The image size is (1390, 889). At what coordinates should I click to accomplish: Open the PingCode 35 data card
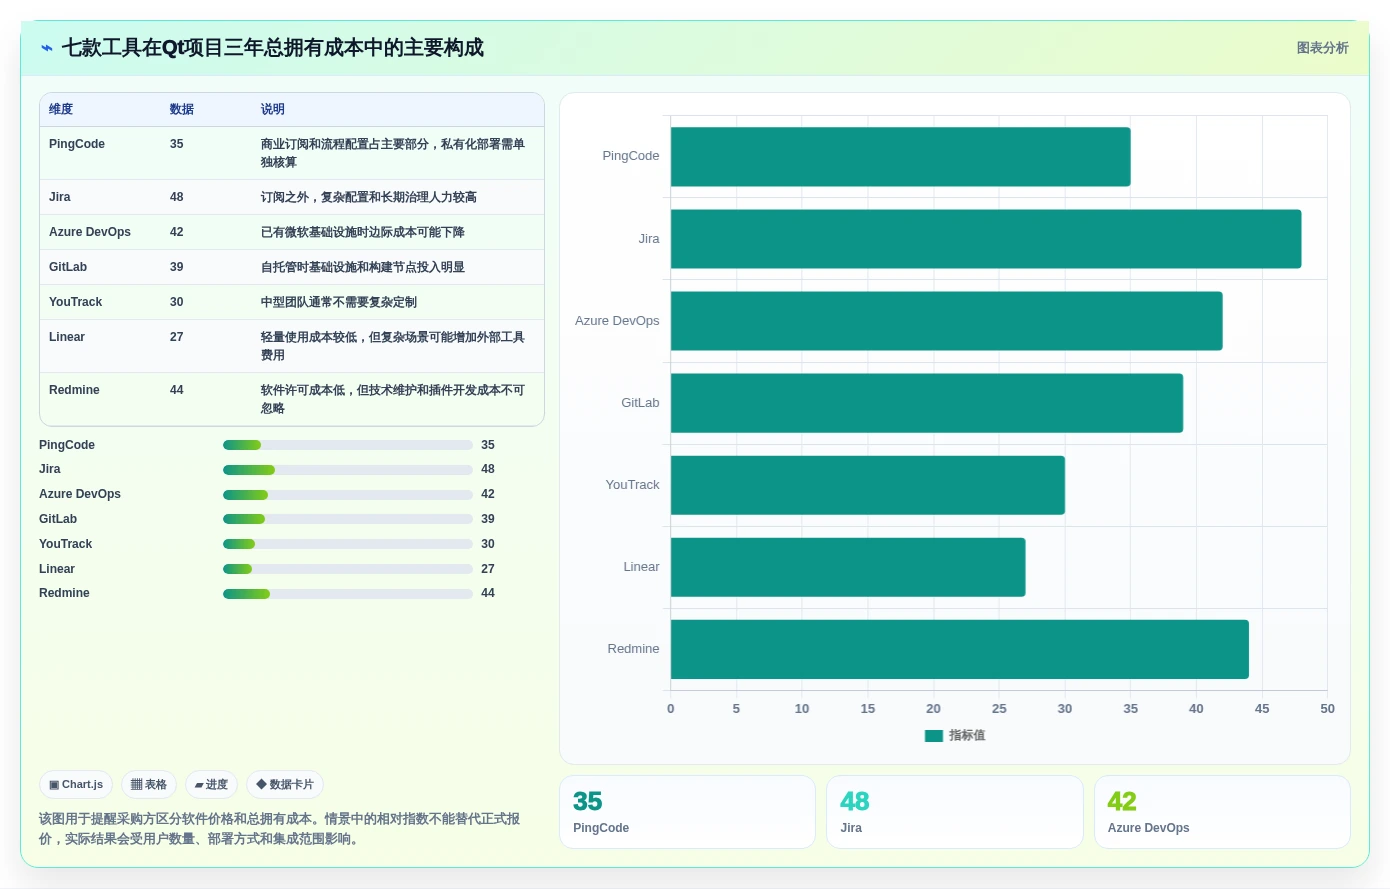[x=687, y=812]
